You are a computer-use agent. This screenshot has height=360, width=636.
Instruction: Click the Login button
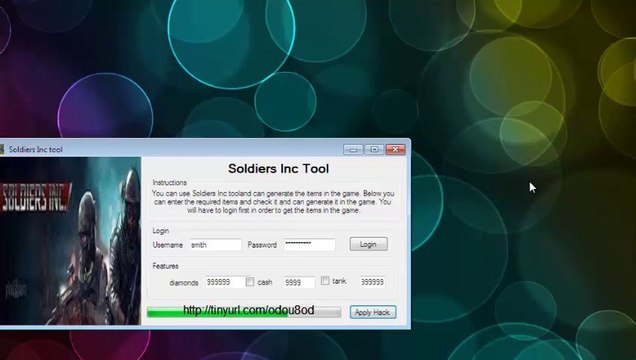[x=368, y=244]
